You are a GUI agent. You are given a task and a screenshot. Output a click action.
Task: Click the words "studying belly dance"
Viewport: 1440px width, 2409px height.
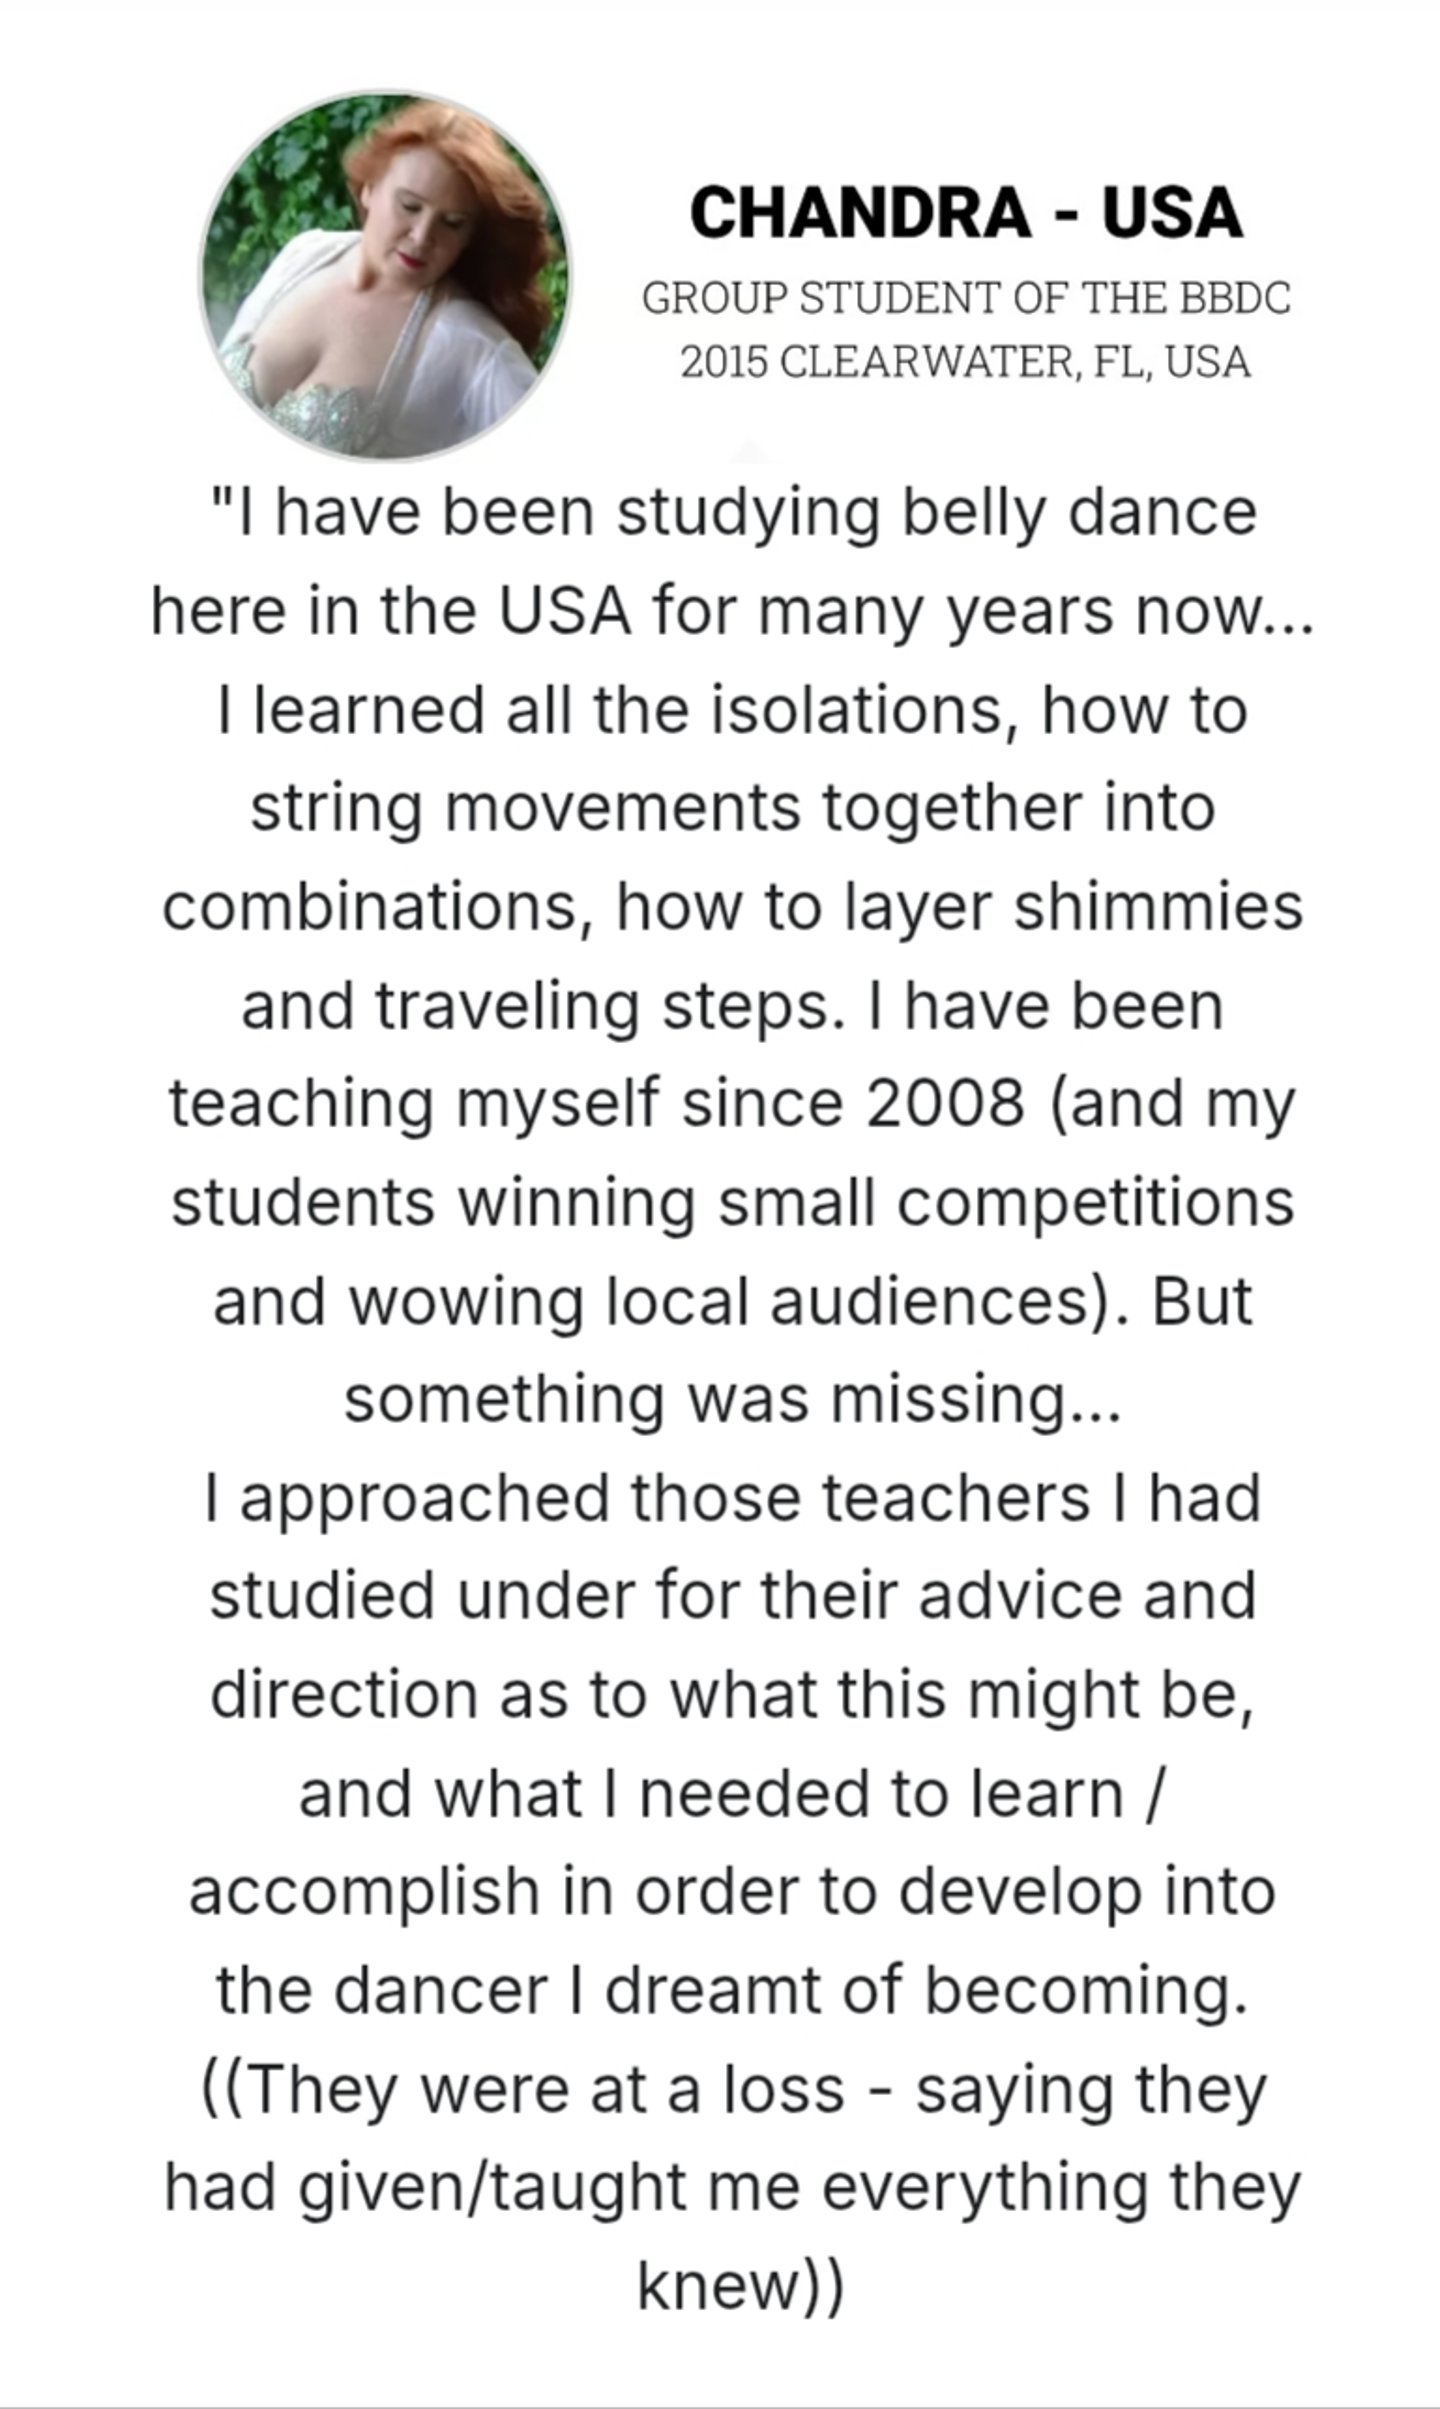coord(936,512)
